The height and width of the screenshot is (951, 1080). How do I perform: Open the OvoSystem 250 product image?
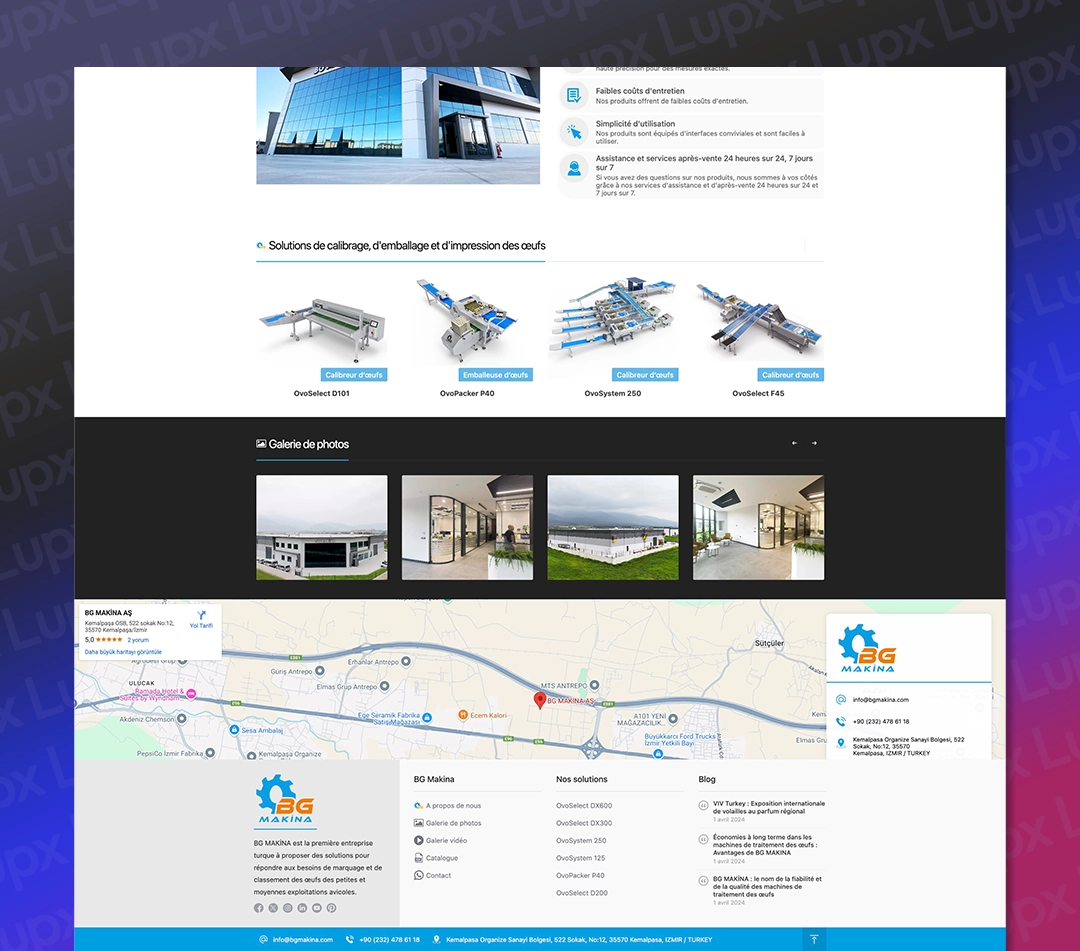coord(612,320)
